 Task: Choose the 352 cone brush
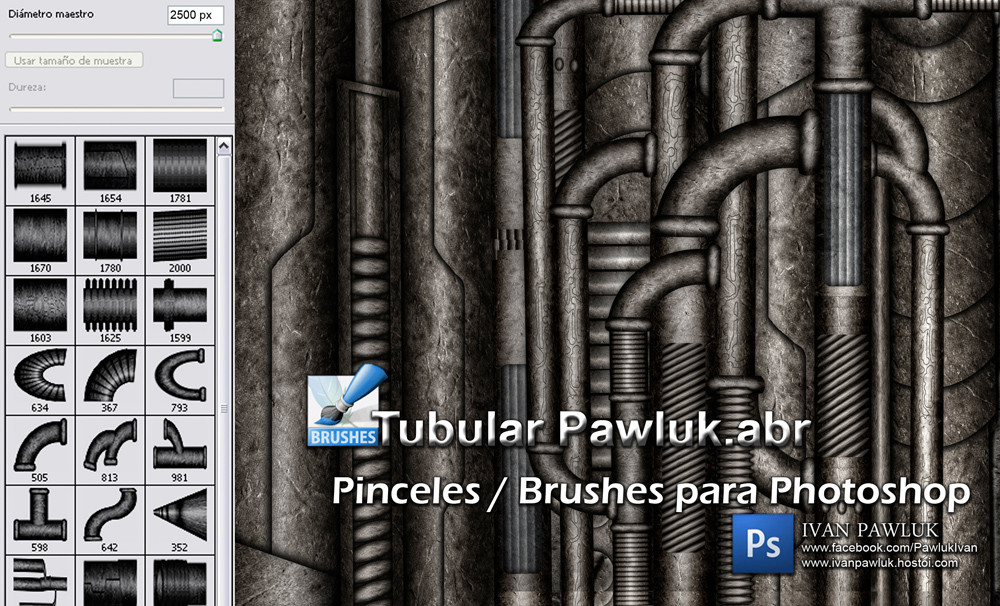pos(180,521)
